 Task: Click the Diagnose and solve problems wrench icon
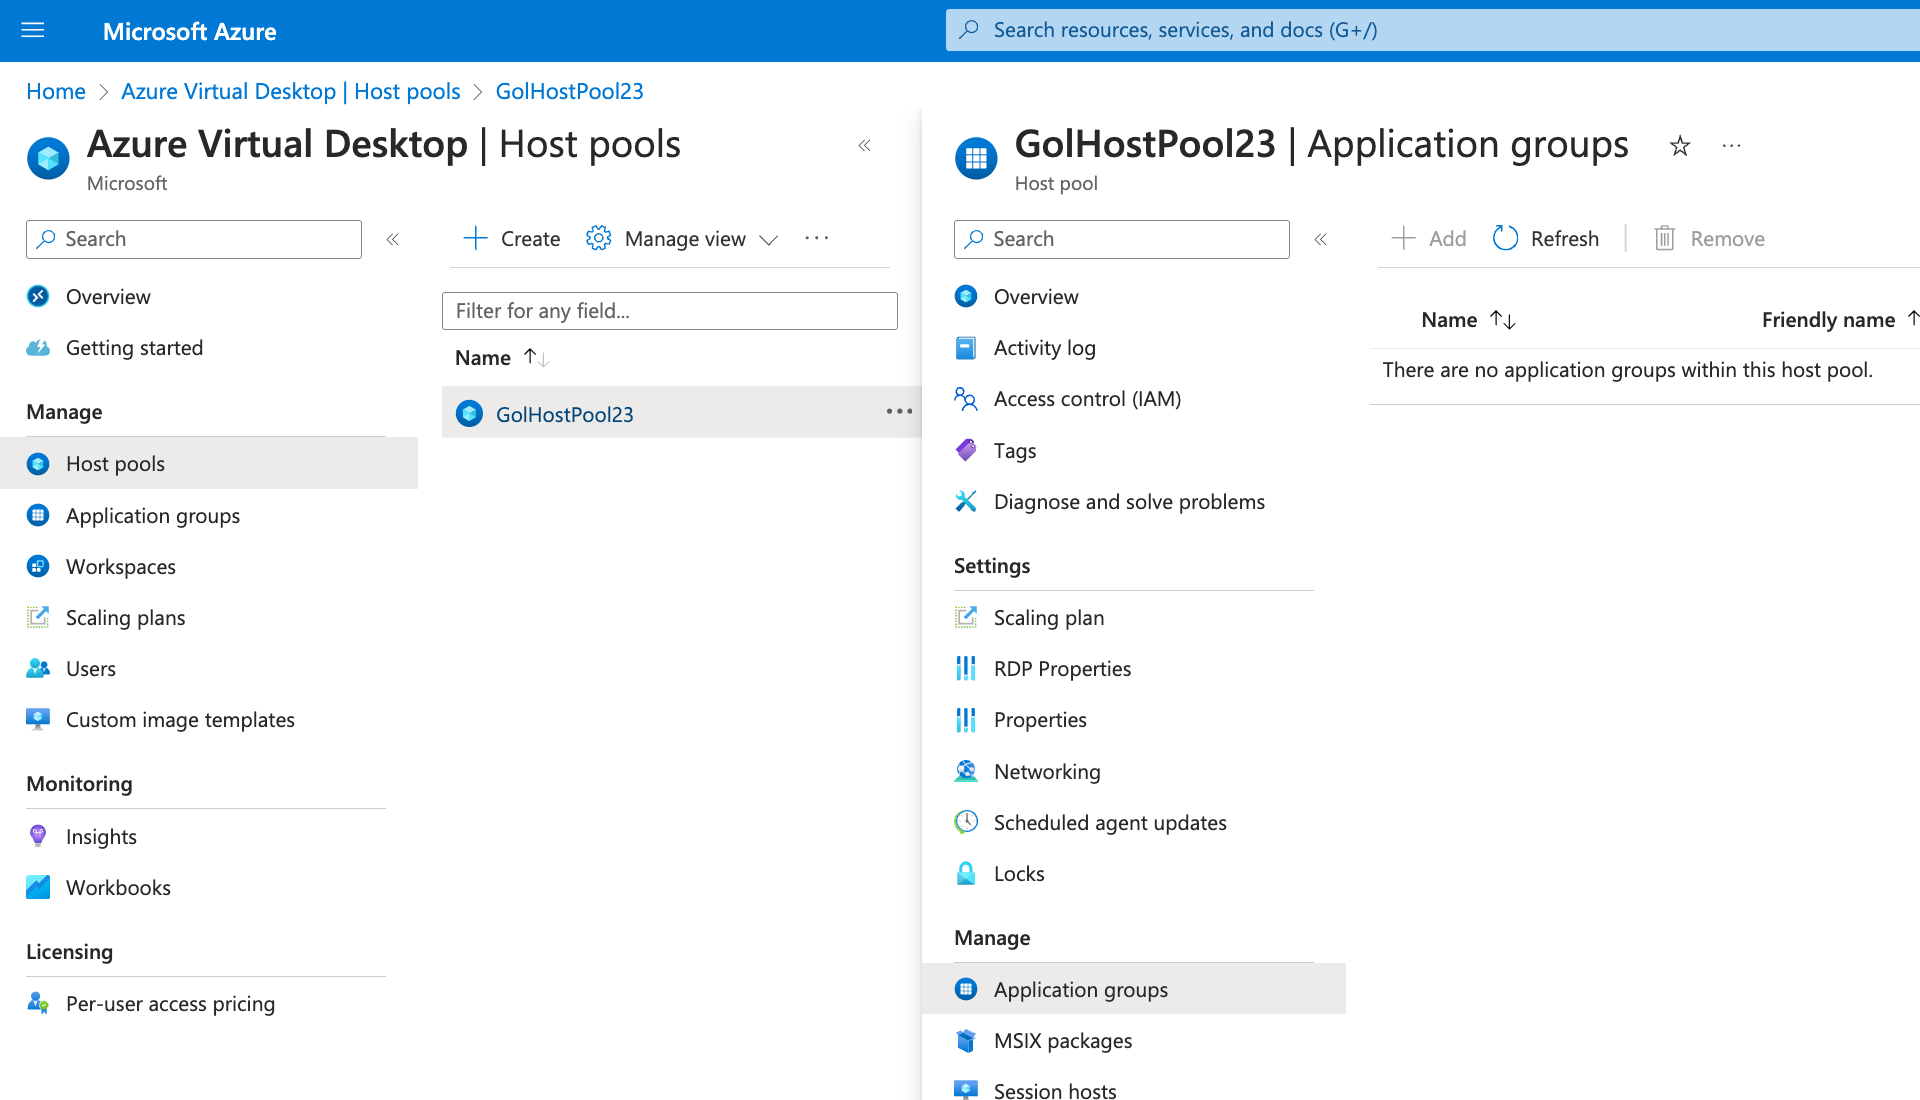[x=966, y=501]
